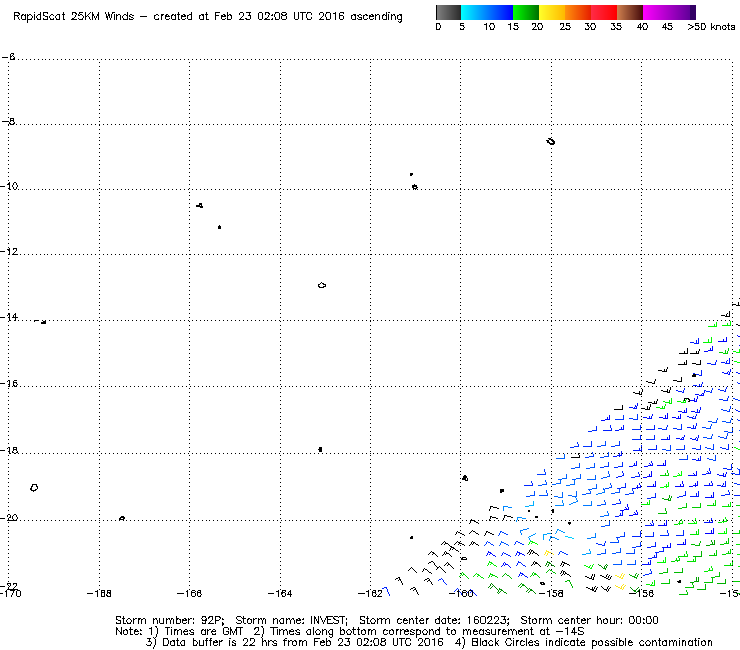Click legend scale label '40'
The height and width of the screenshot is (650, 740).
pos(642,27)
